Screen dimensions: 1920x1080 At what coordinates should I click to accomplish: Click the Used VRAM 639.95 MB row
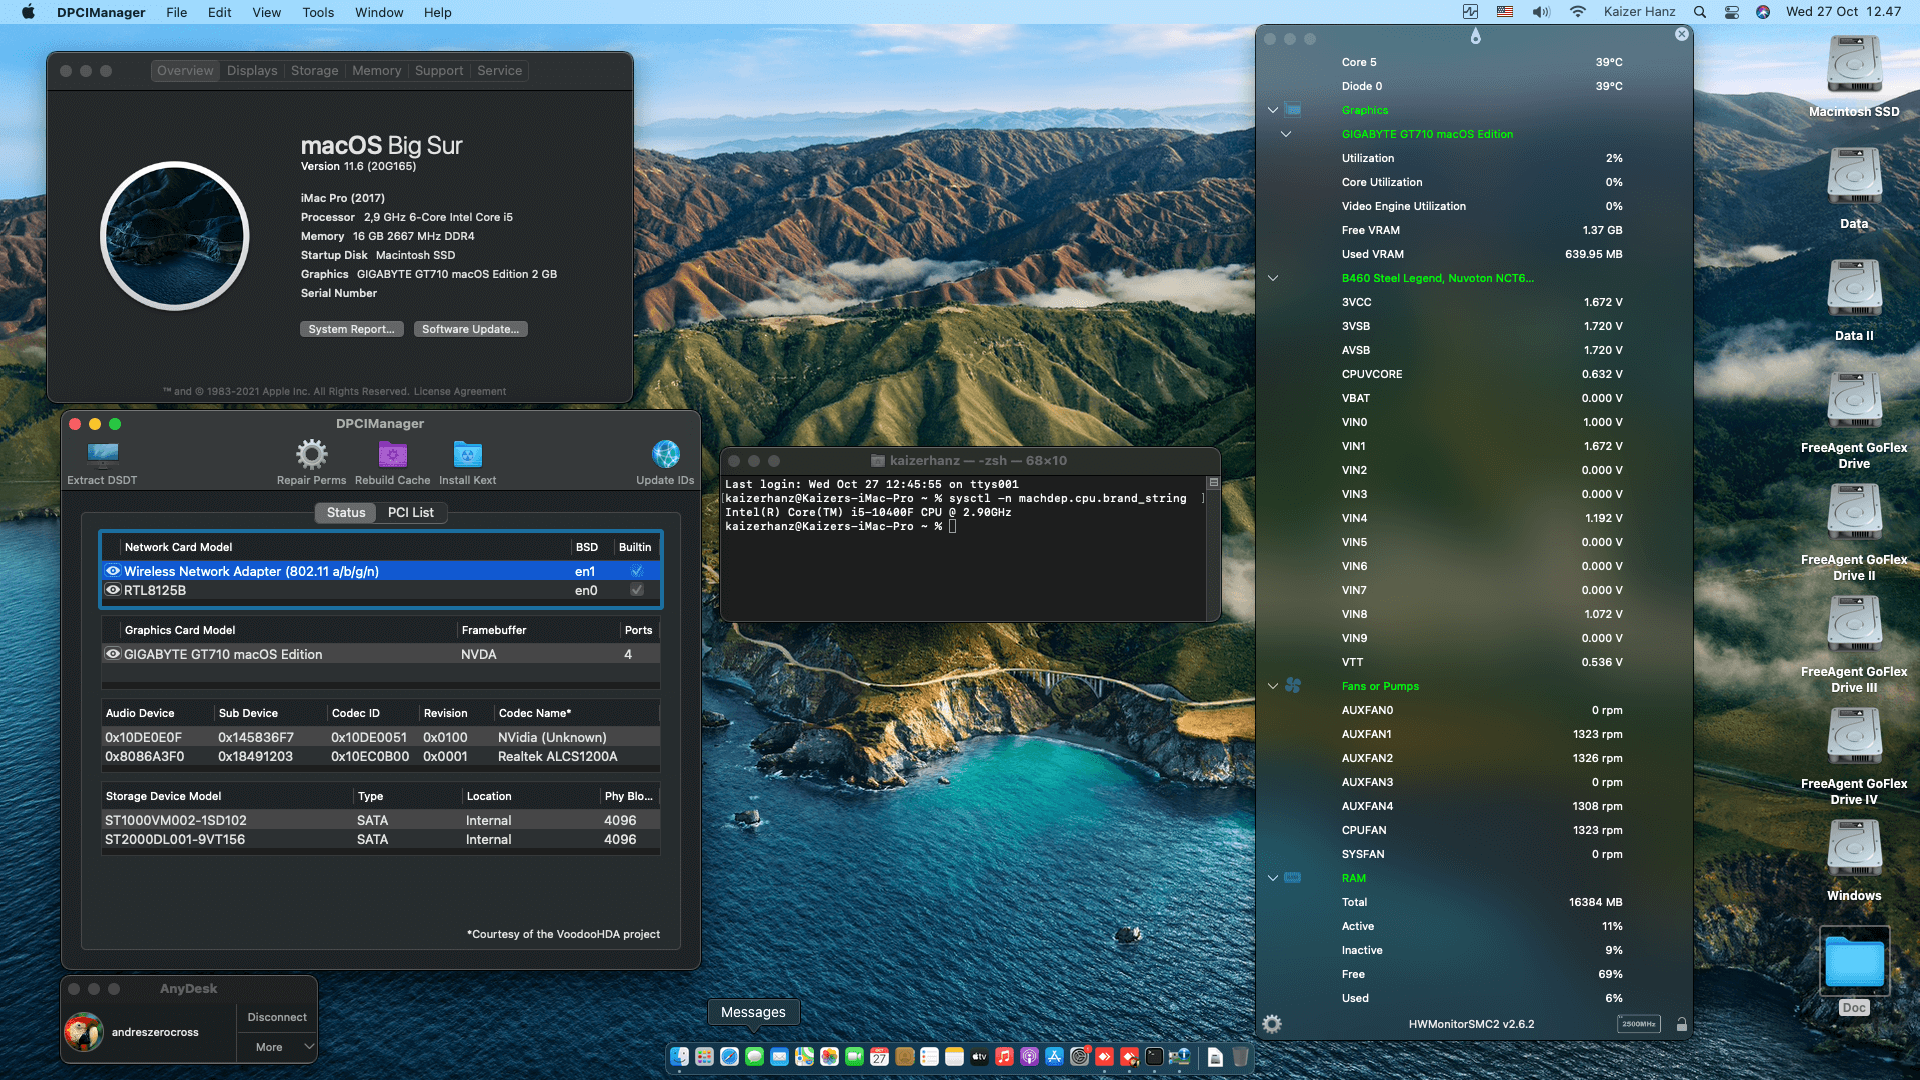coord(1482,254)
